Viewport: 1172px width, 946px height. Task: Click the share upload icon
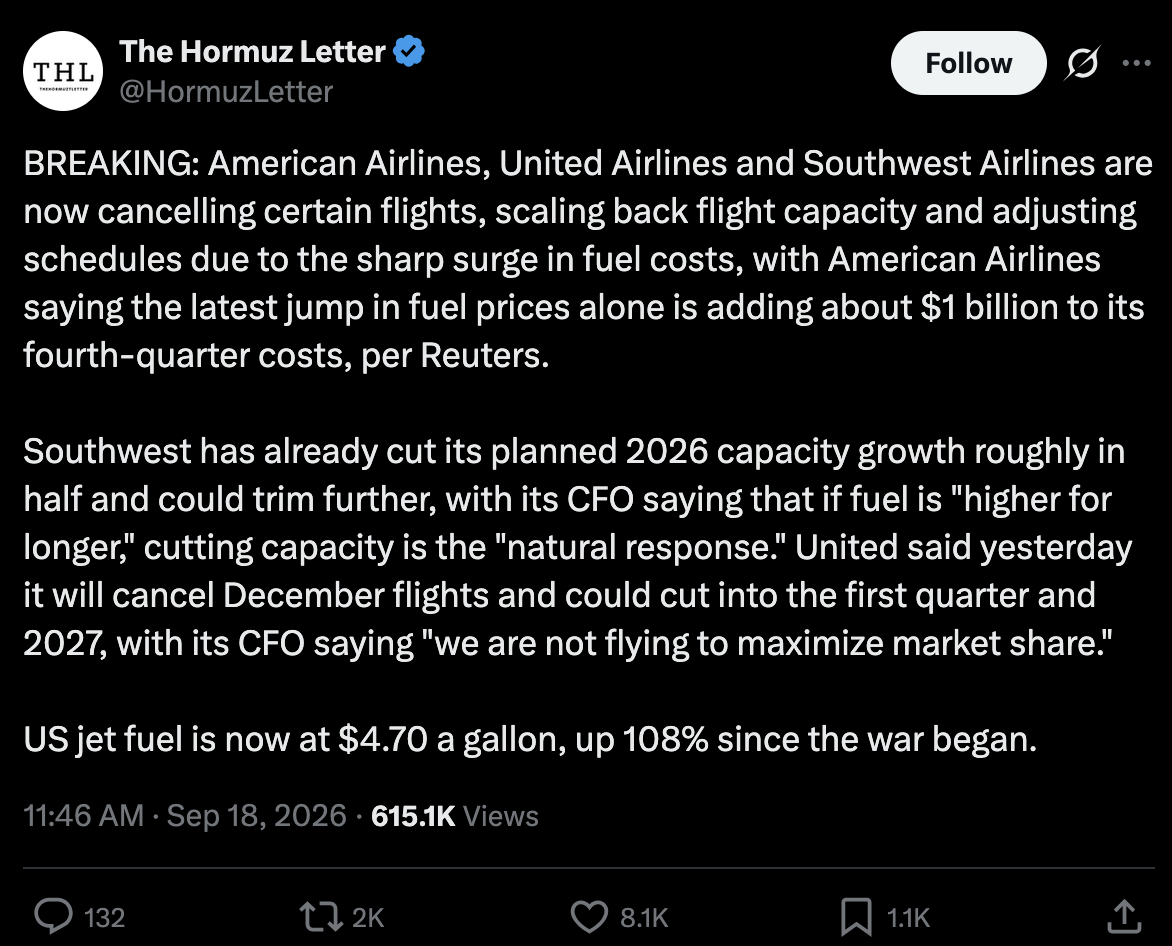[x=1123, y=917]
